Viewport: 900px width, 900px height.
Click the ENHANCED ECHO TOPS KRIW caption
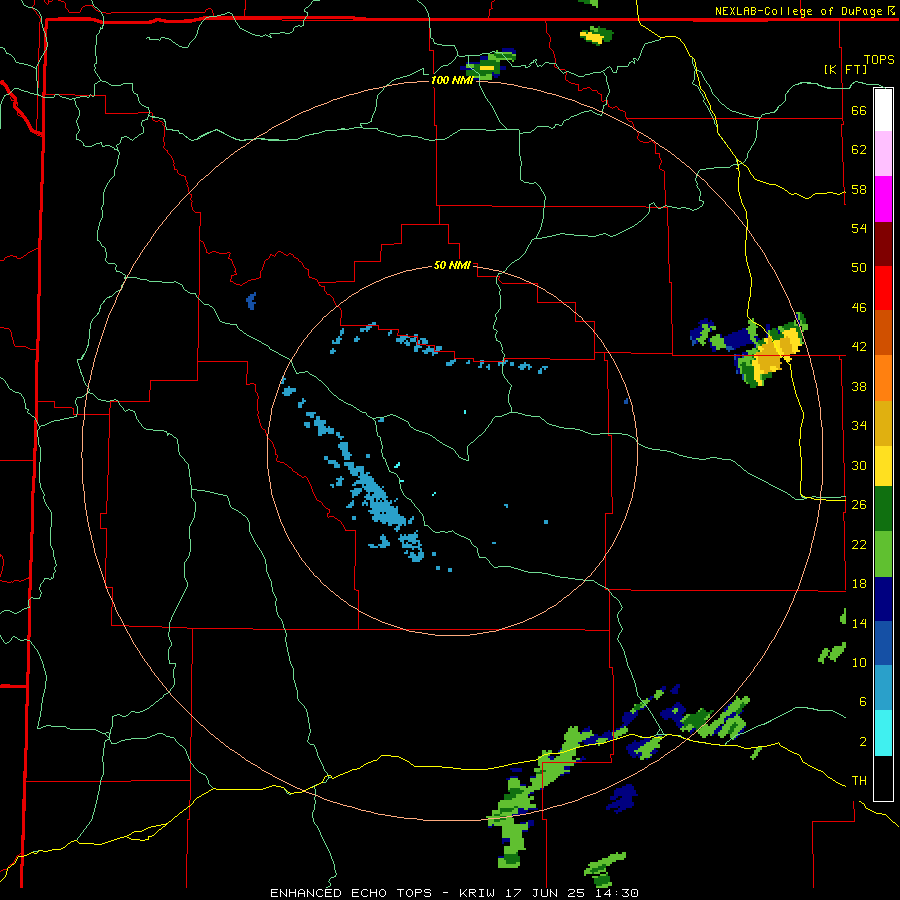click(453, 893)
